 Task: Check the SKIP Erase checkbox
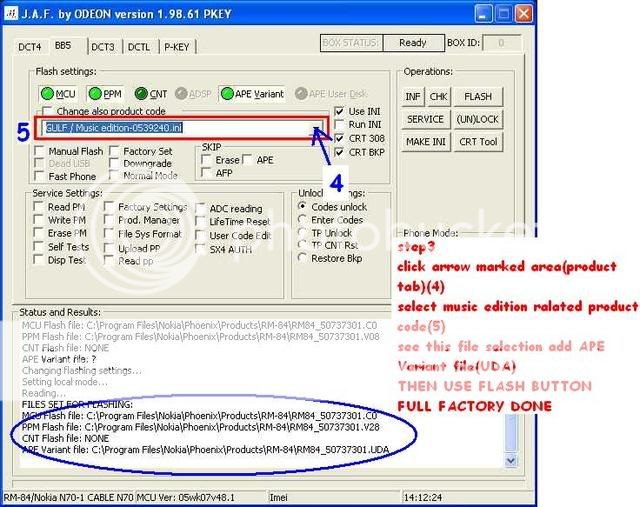pyautogui.click(x=207, y=160)
